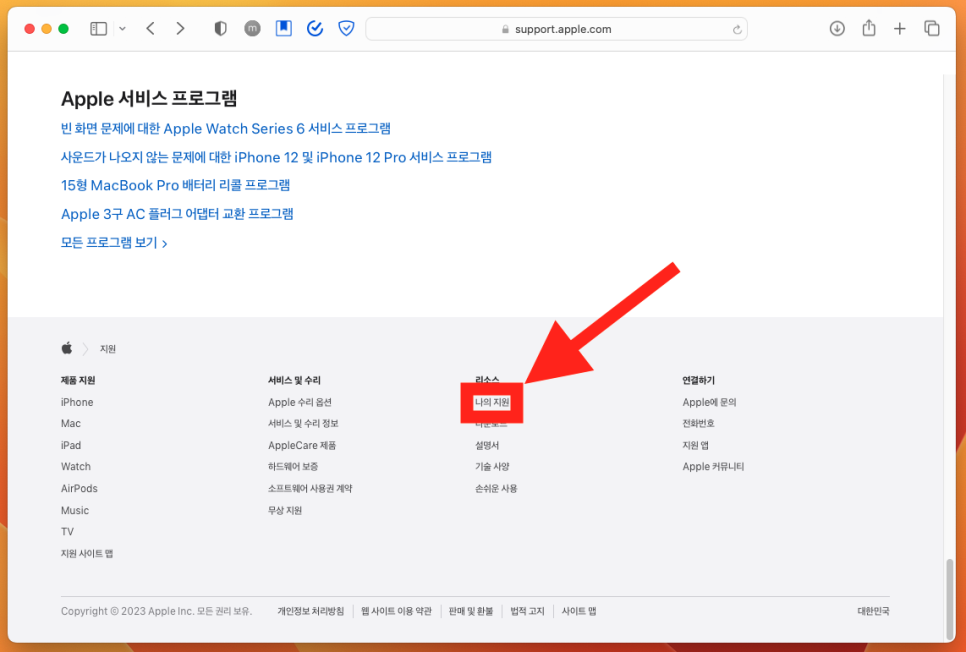This screenshot has height=652, width=966.
Task: Open Apple 수리 옵션 link
Action: (x=300, y=402)
